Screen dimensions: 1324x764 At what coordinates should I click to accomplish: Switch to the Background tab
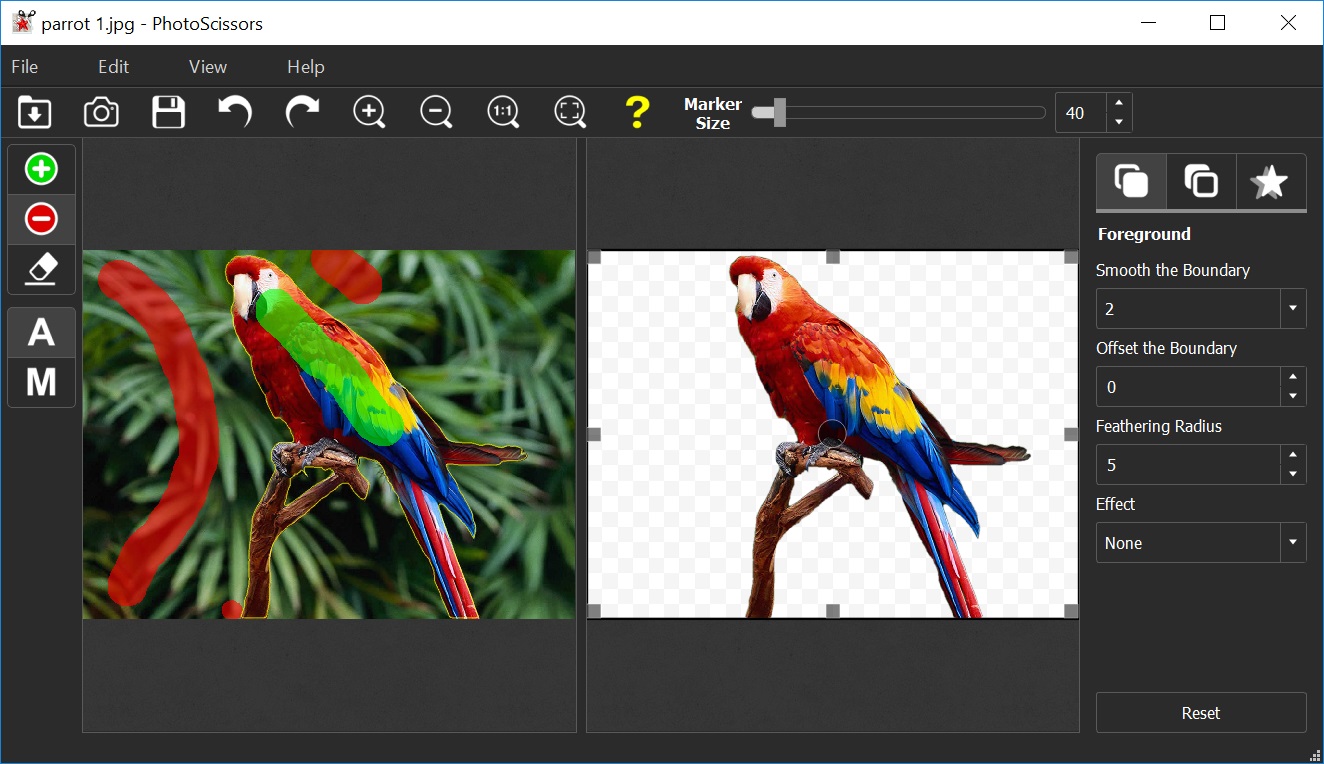1201,182
